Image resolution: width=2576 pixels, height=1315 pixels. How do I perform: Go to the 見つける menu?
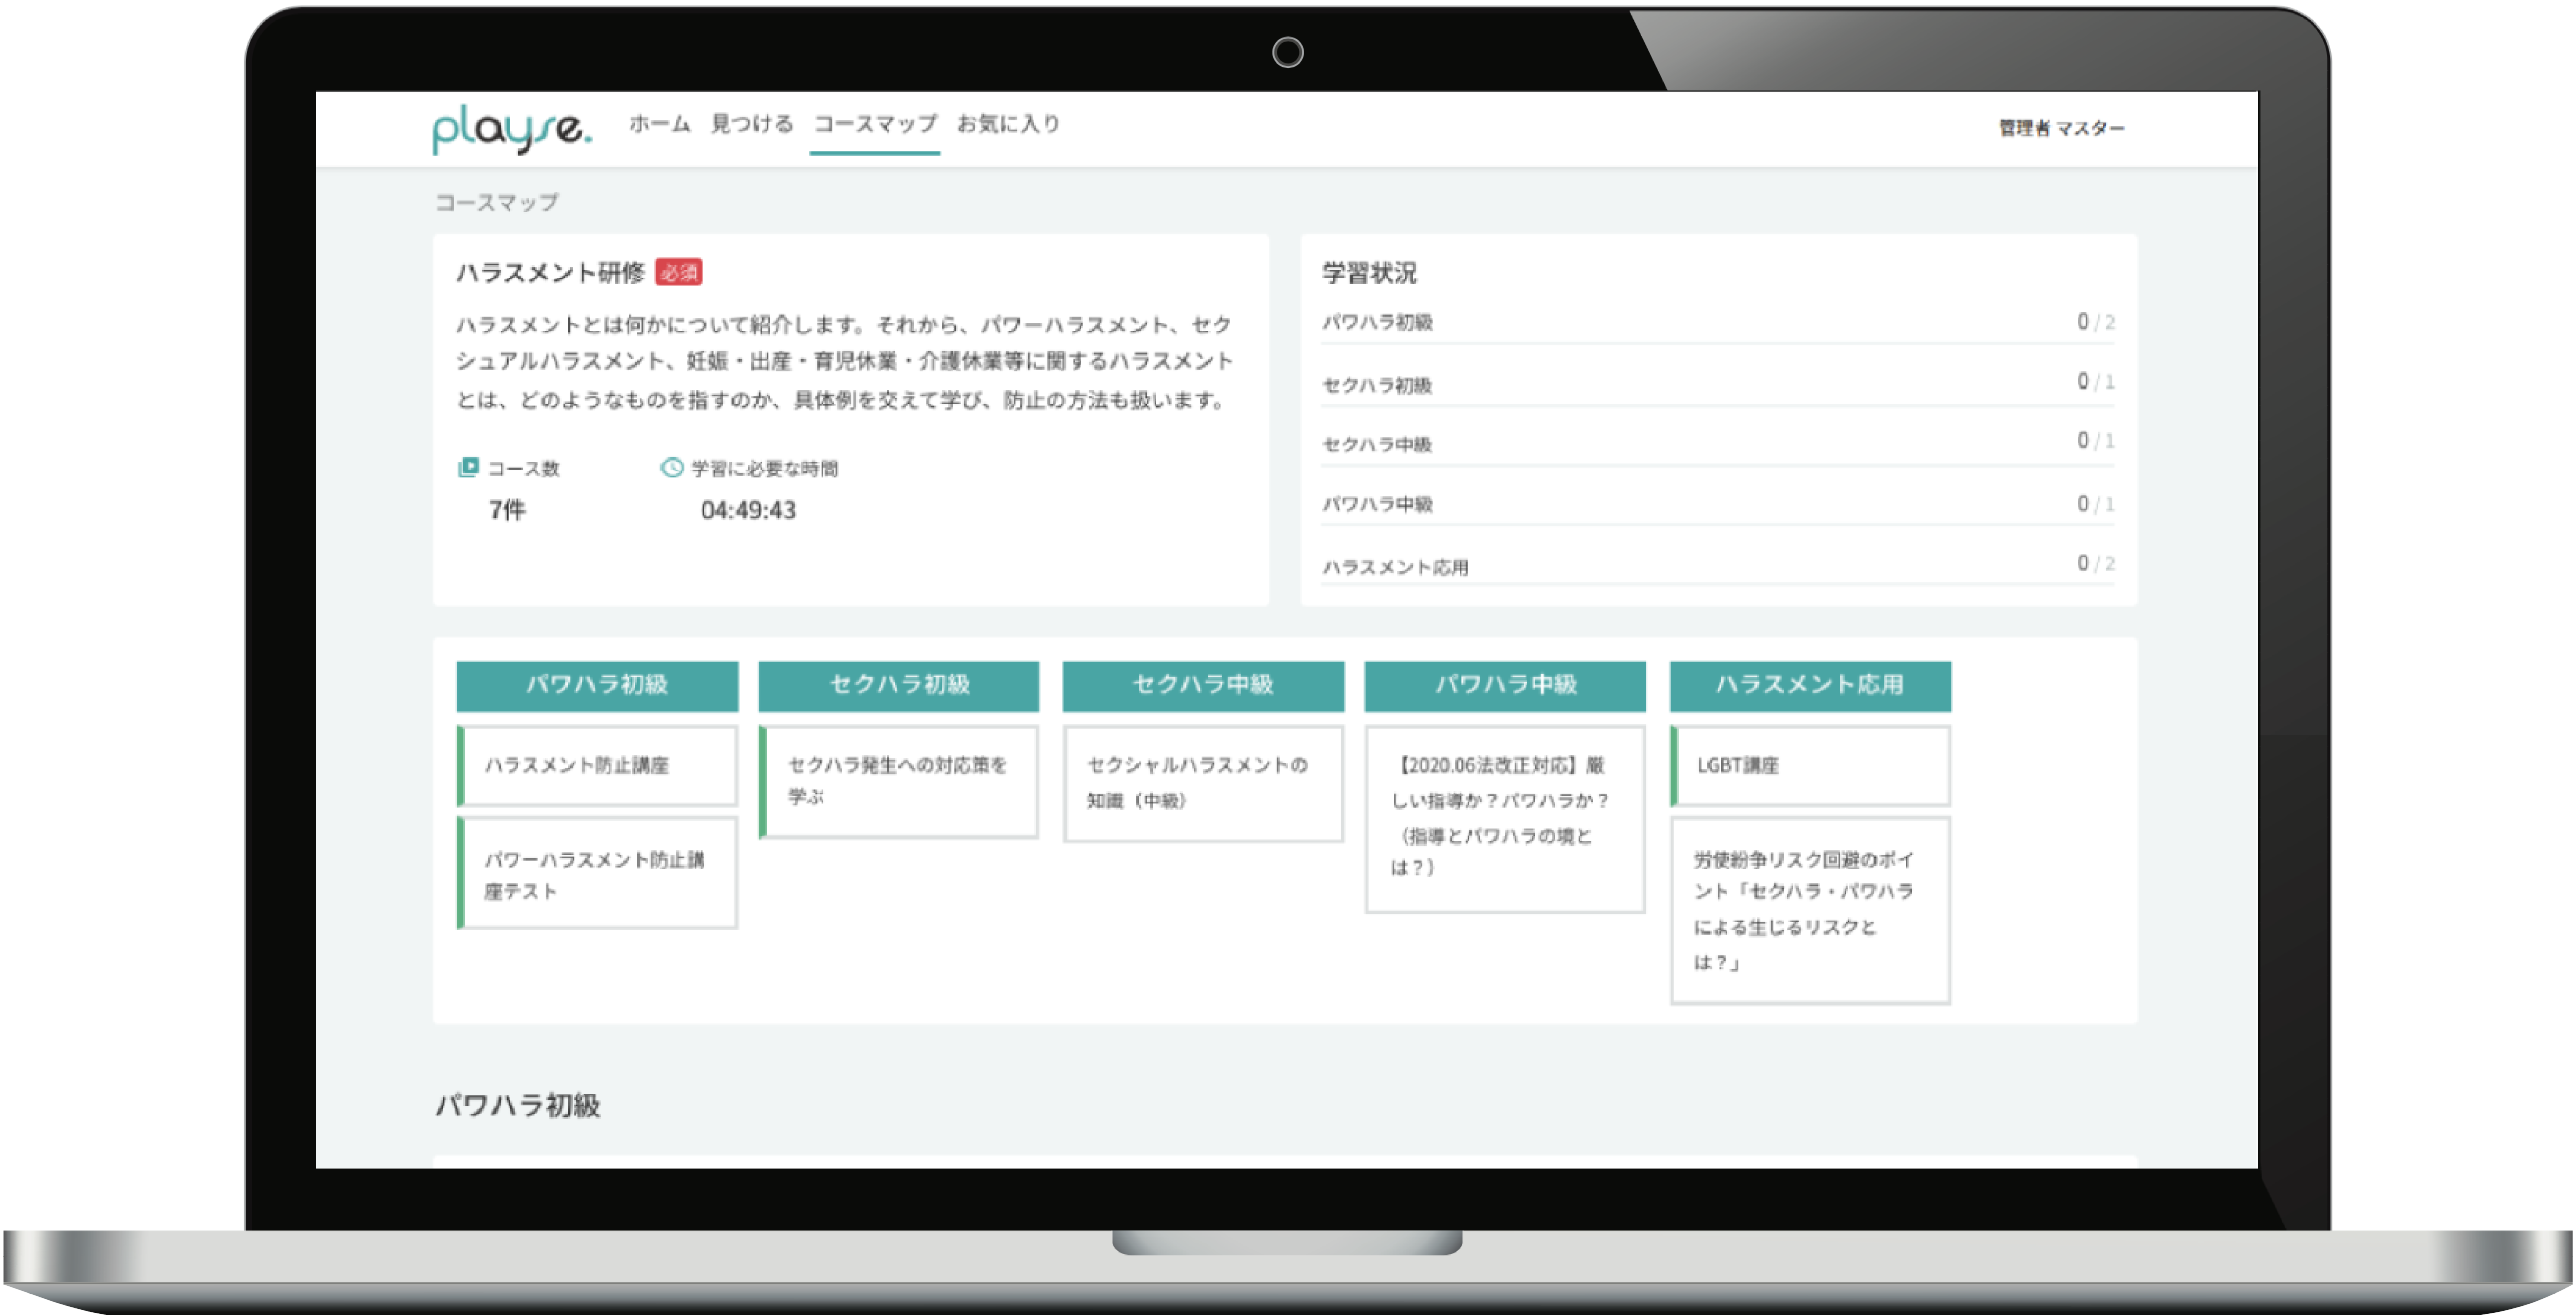point(752,124)
